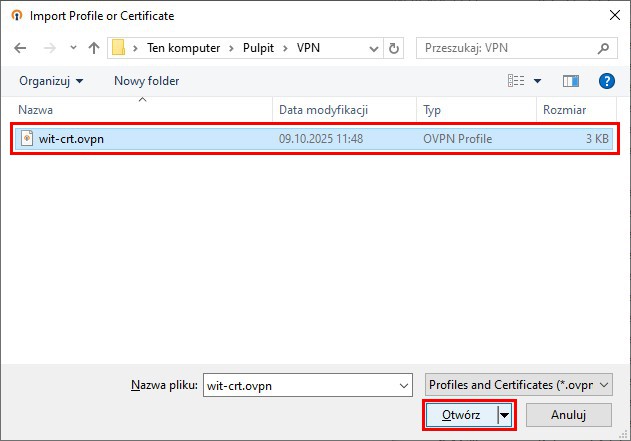Refresh the VPN folder contents

coord(394,47)
